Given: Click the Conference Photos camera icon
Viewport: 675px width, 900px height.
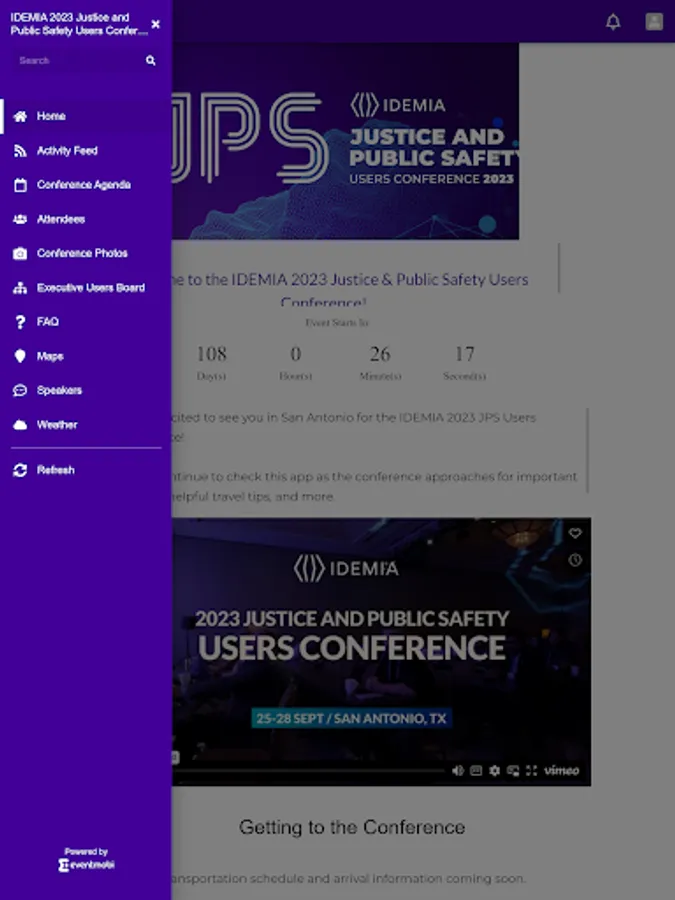Looking at the screenshot, I should click(x=20, y=254).
